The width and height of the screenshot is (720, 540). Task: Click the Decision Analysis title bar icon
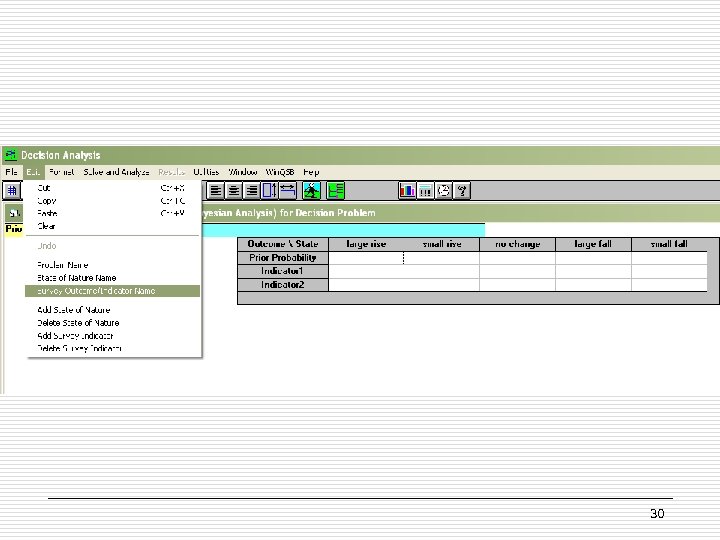(11, 155)
